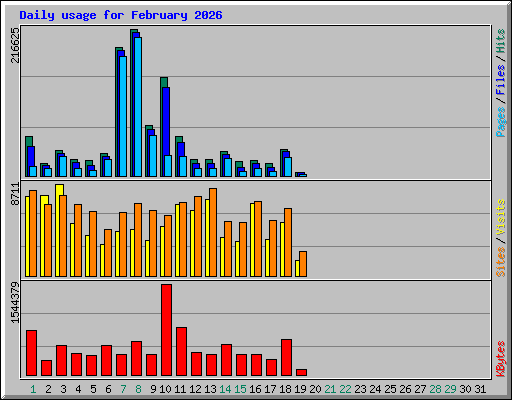Click the orange Sites bar for day 19
Viewport: 512px width, 400px height.
click(303, 264)
